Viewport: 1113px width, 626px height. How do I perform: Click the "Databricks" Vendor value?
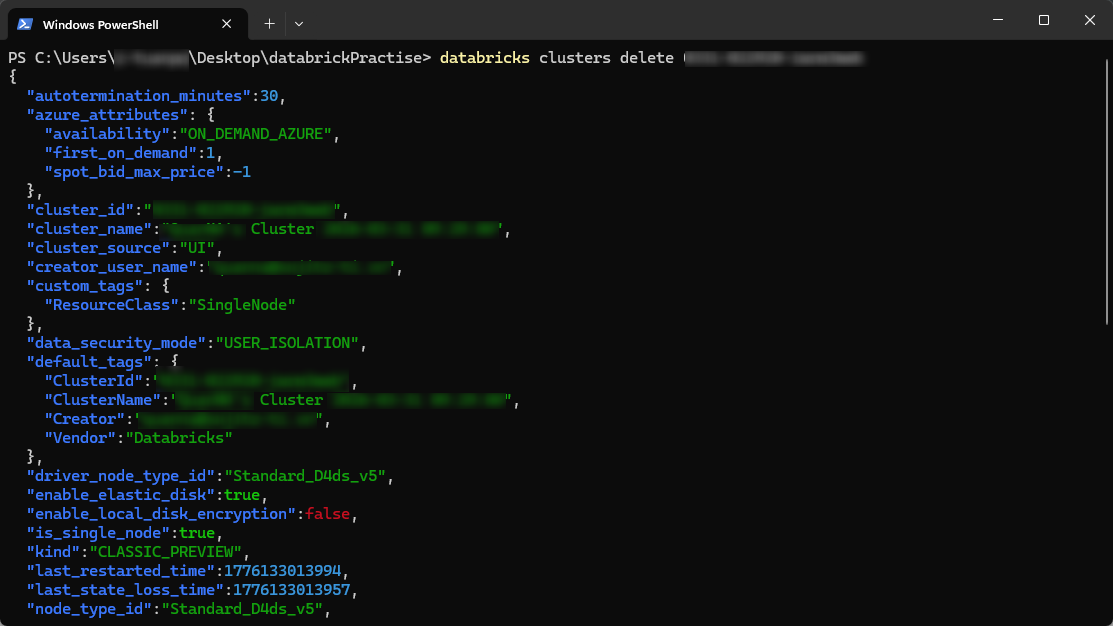[x=179, y=438]
